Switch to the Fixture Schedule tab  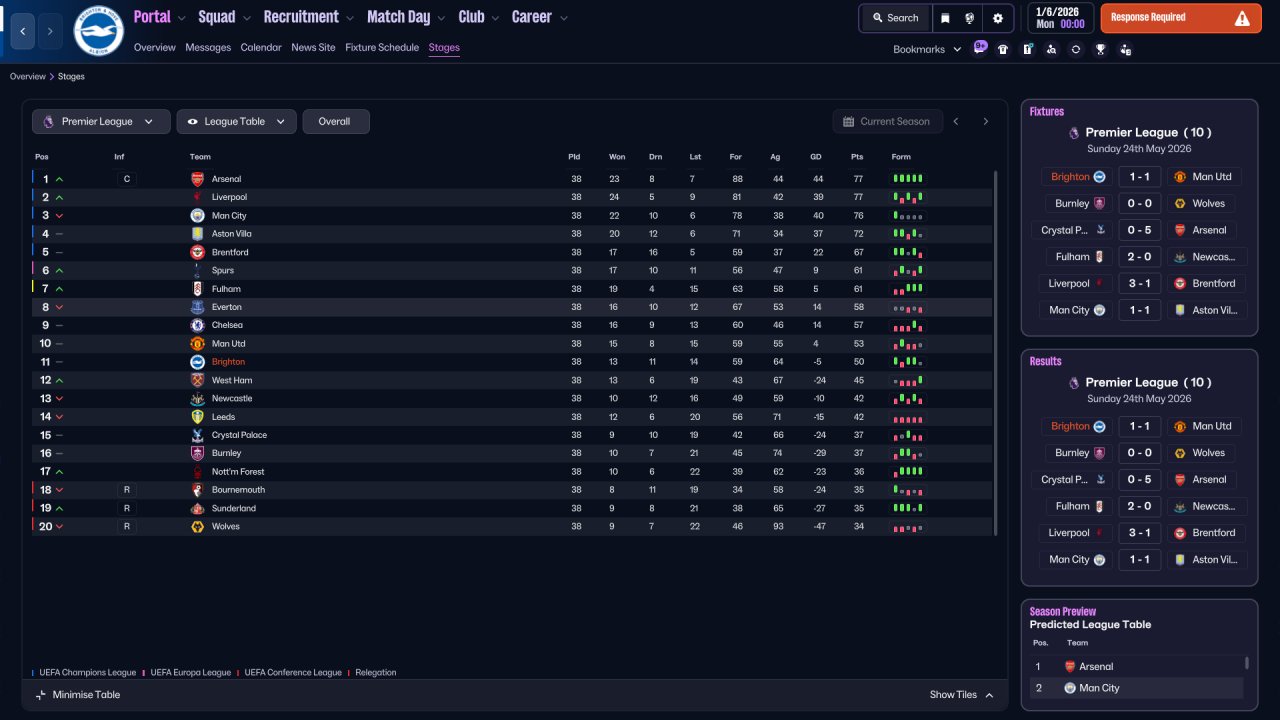tap(382, 47)
